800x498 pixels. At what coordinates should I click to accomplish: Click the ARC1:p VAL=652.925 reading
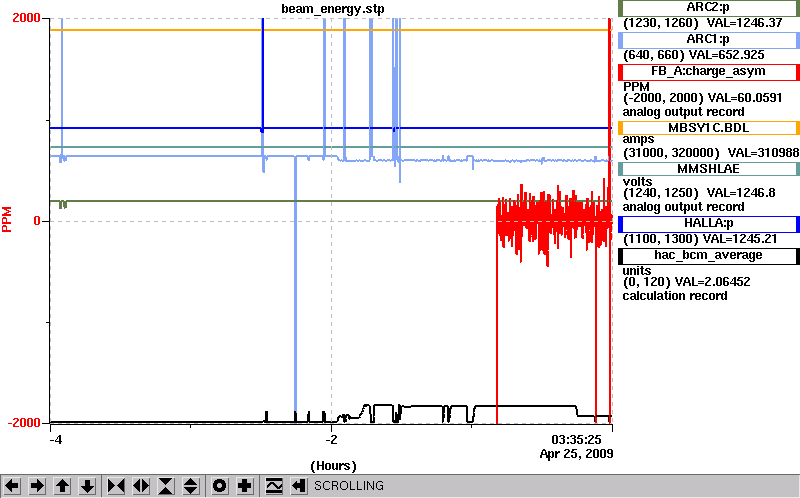(727, 55)
